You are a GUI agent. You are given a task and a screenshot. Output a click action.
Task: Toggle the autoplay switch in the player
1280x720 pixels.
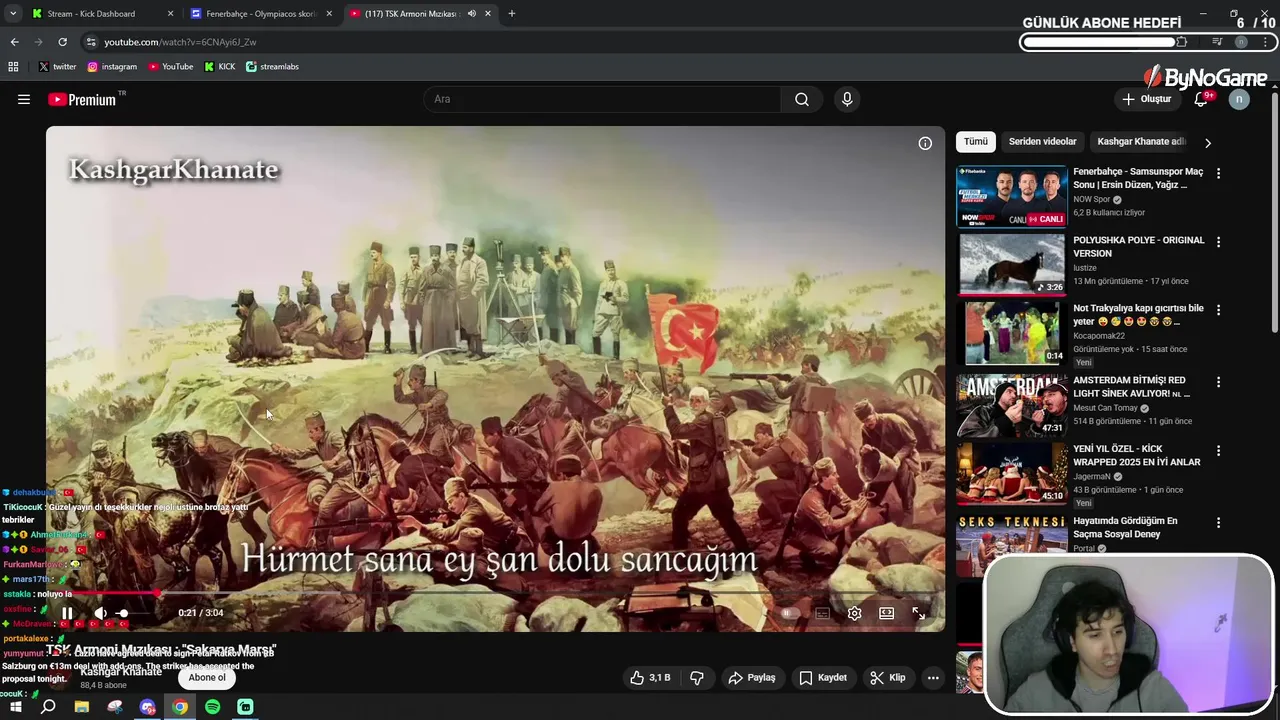[x=790, y=613]
